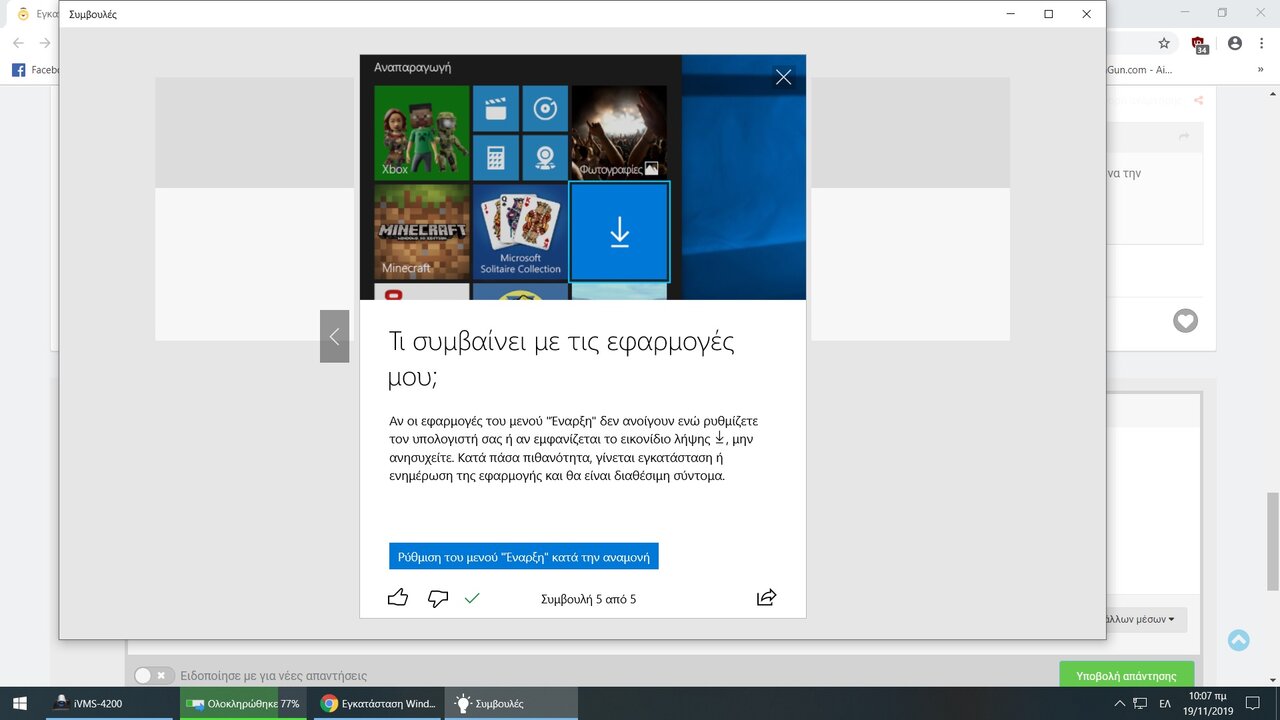The image size is (1280, 720).
Task: Click the green 'Υποβολή απάντησης' button
Action: [1126, 676]
